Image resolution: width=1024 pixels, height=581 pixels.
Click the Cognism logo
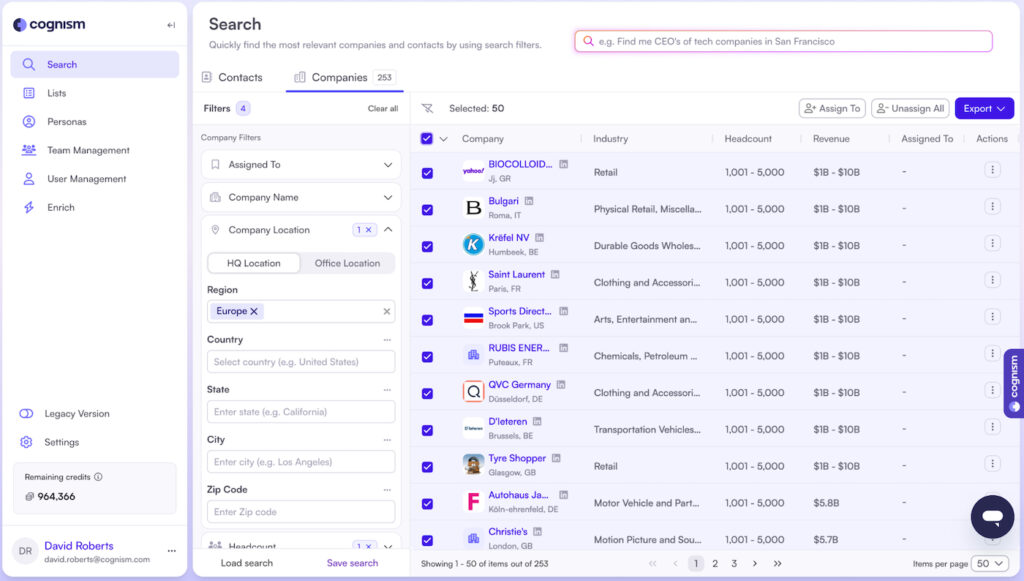point(50,24)
